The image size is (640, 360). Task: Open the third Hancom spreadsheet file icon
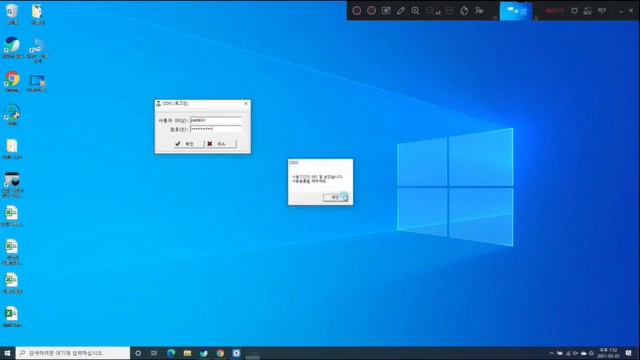pyautogui.click(x=11, y=283)
